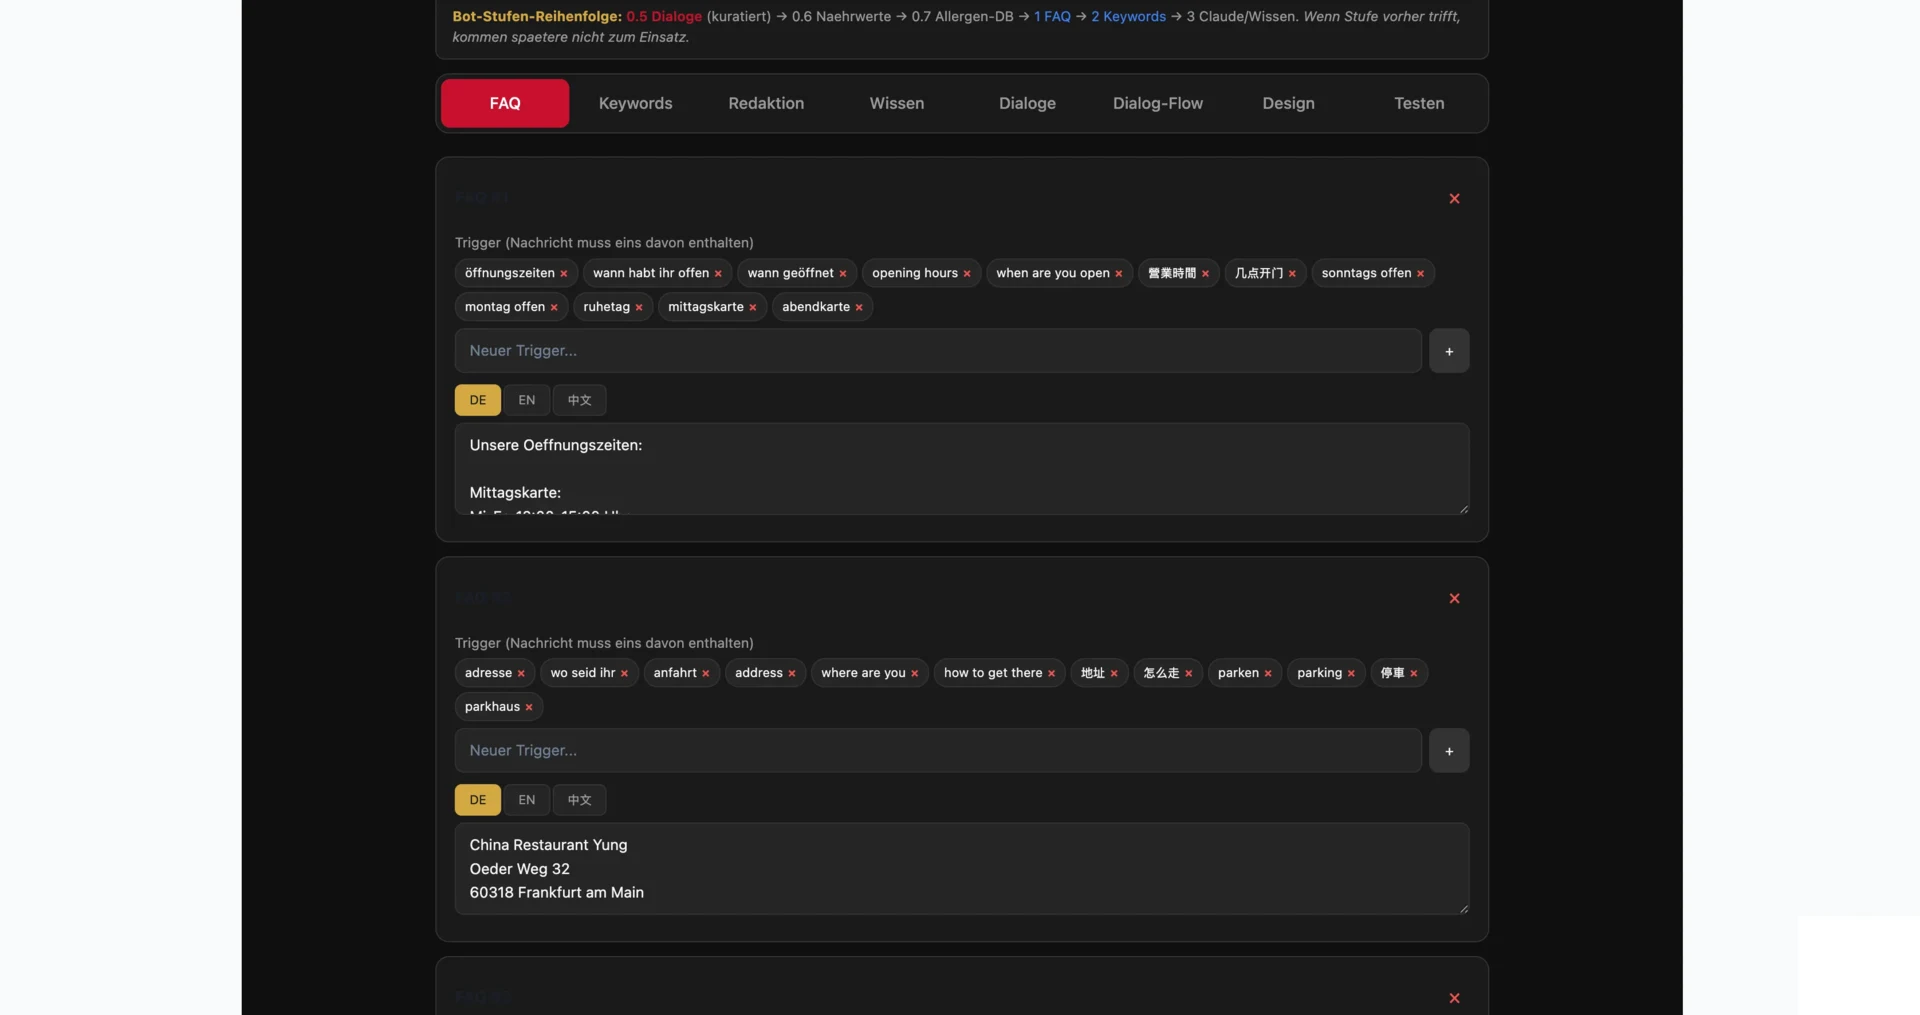Edit the 'China Restaurant Yung' address text area

coord(962,869)
